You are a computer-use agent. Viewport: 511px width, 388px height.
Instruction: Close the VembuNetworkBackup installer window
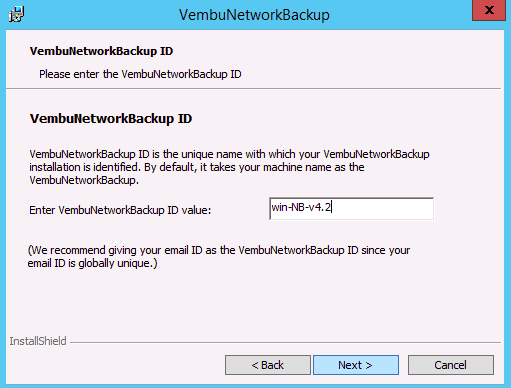click(x=489, y=10)
